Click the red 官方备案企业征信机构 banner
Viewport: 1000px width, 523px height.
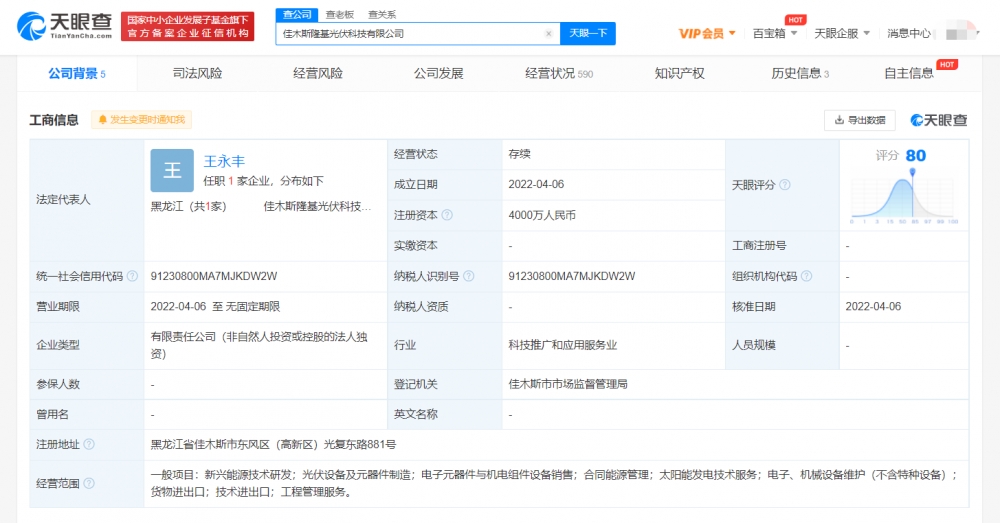point(188,26)
